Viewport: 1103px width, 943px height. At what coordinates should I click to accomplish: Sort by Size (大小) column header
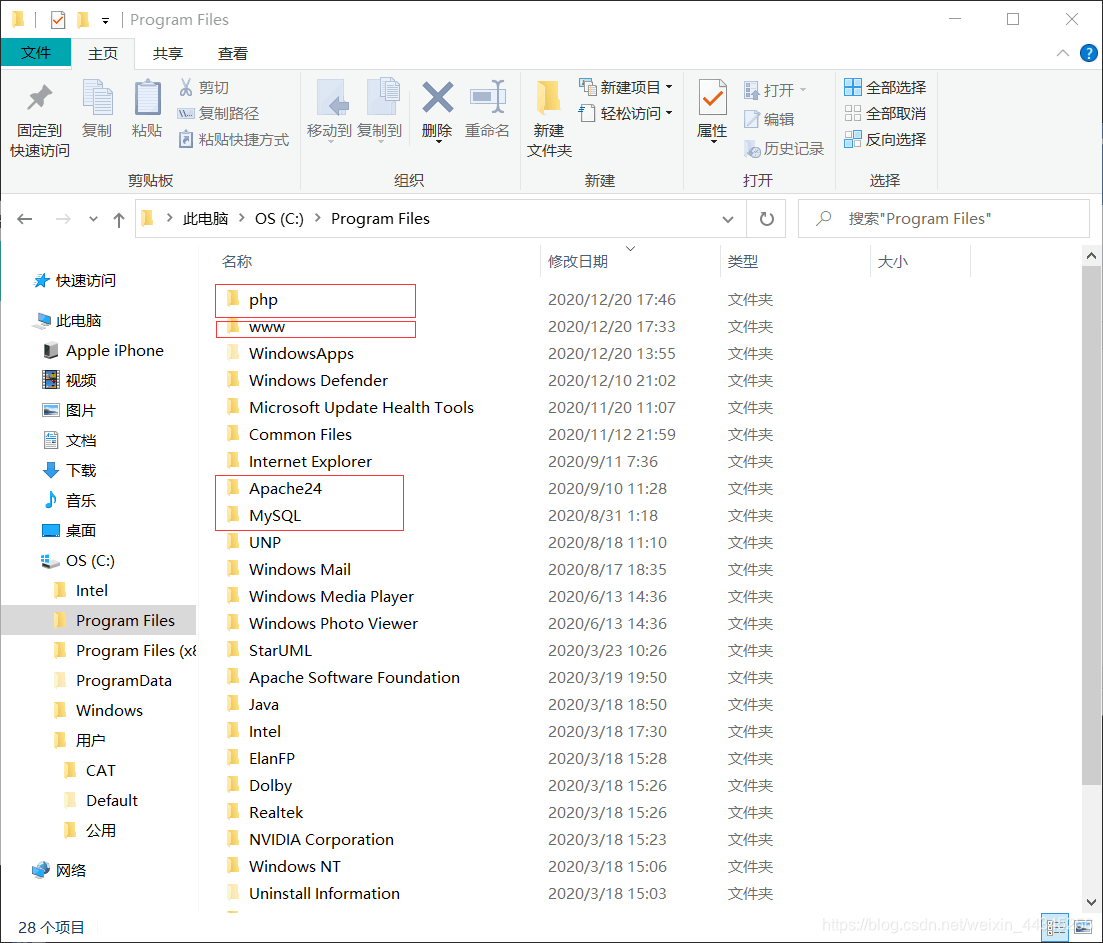point(893,262)
